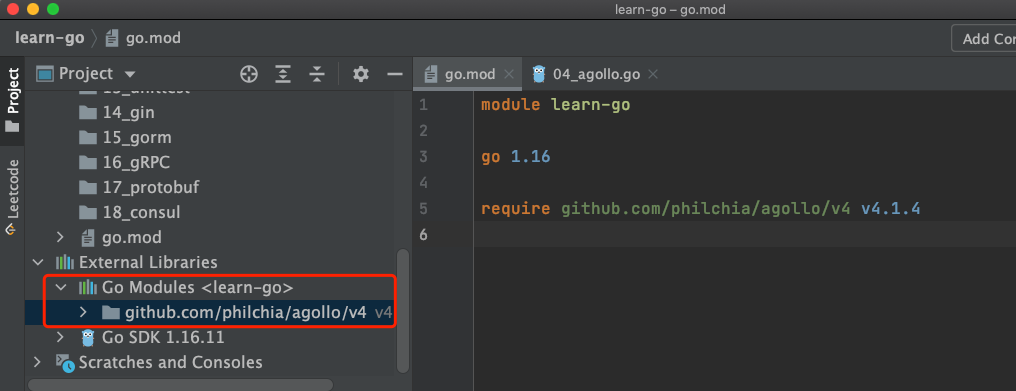This screenshot has width=1016, height=391.
Task: Click the learn-go breadcrumb
Action: click(x=50, y=38)
